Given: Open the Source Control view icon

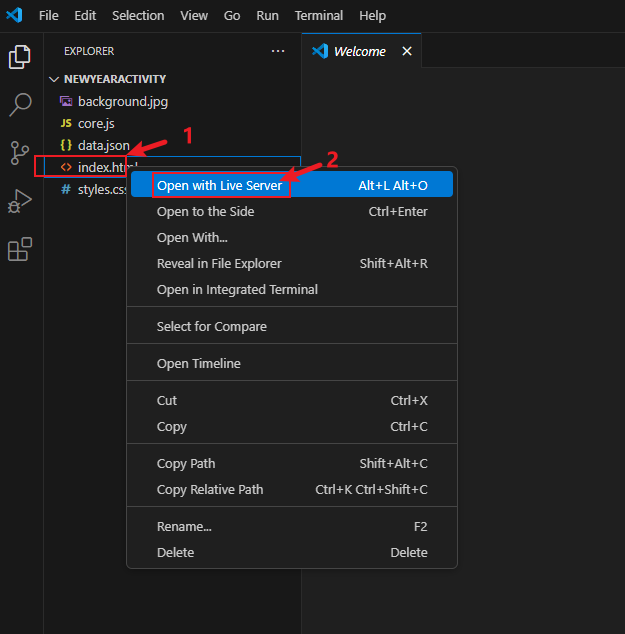Looking at the screenshot, I should 20,153.
